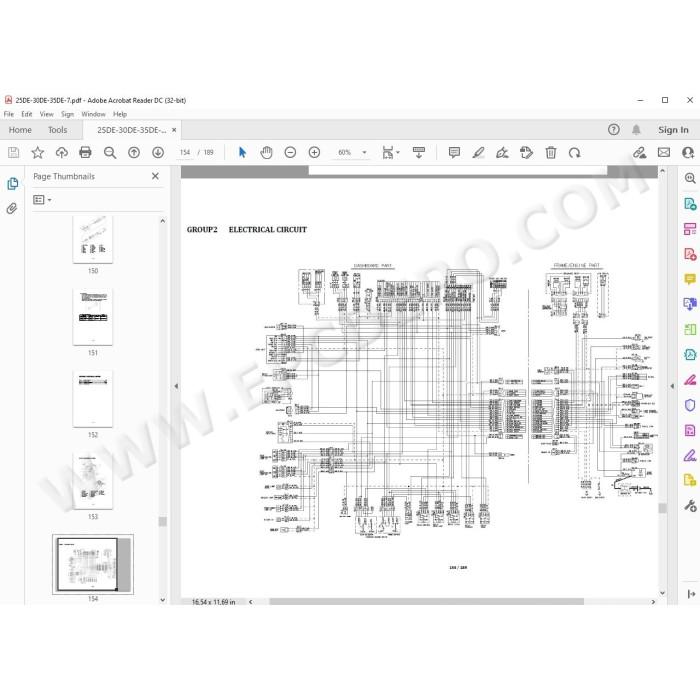Print the document with the printer icon
This screenshot has width=700, height=700.
click(85, 153)
